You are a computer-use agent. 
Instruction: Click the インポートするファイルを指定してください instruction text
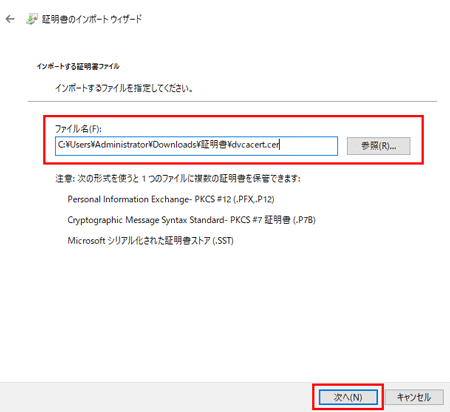click(124, 88)
